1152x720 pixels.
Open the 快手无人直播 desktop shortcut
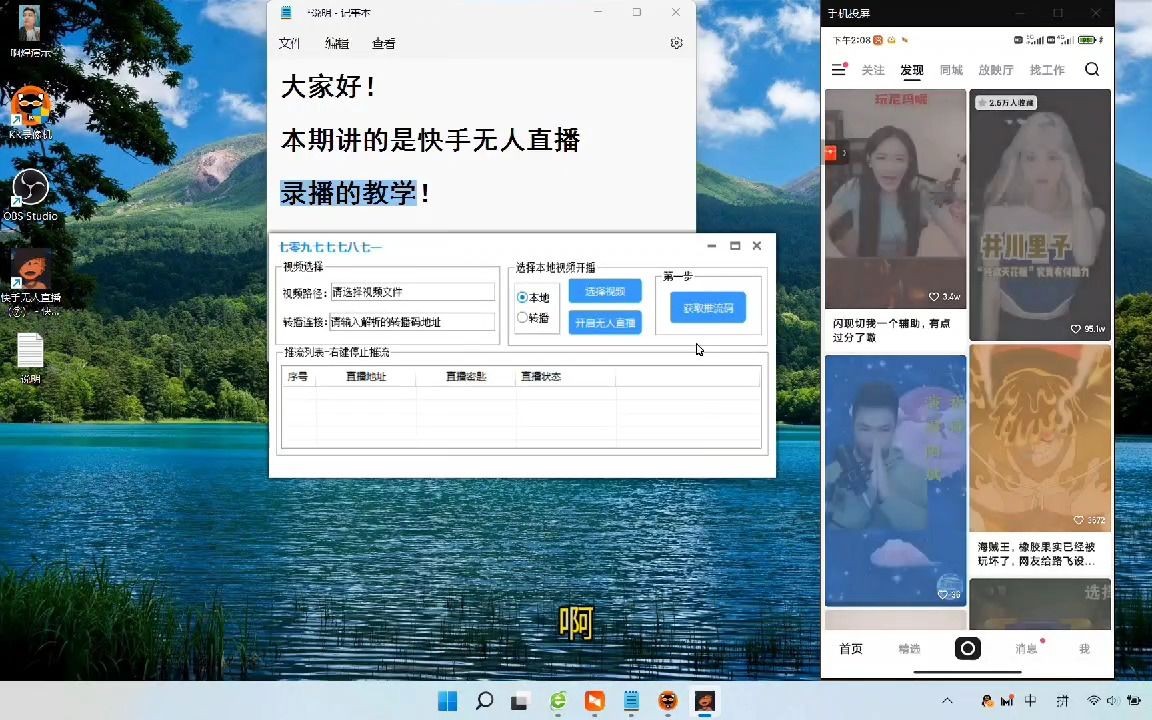30,282
